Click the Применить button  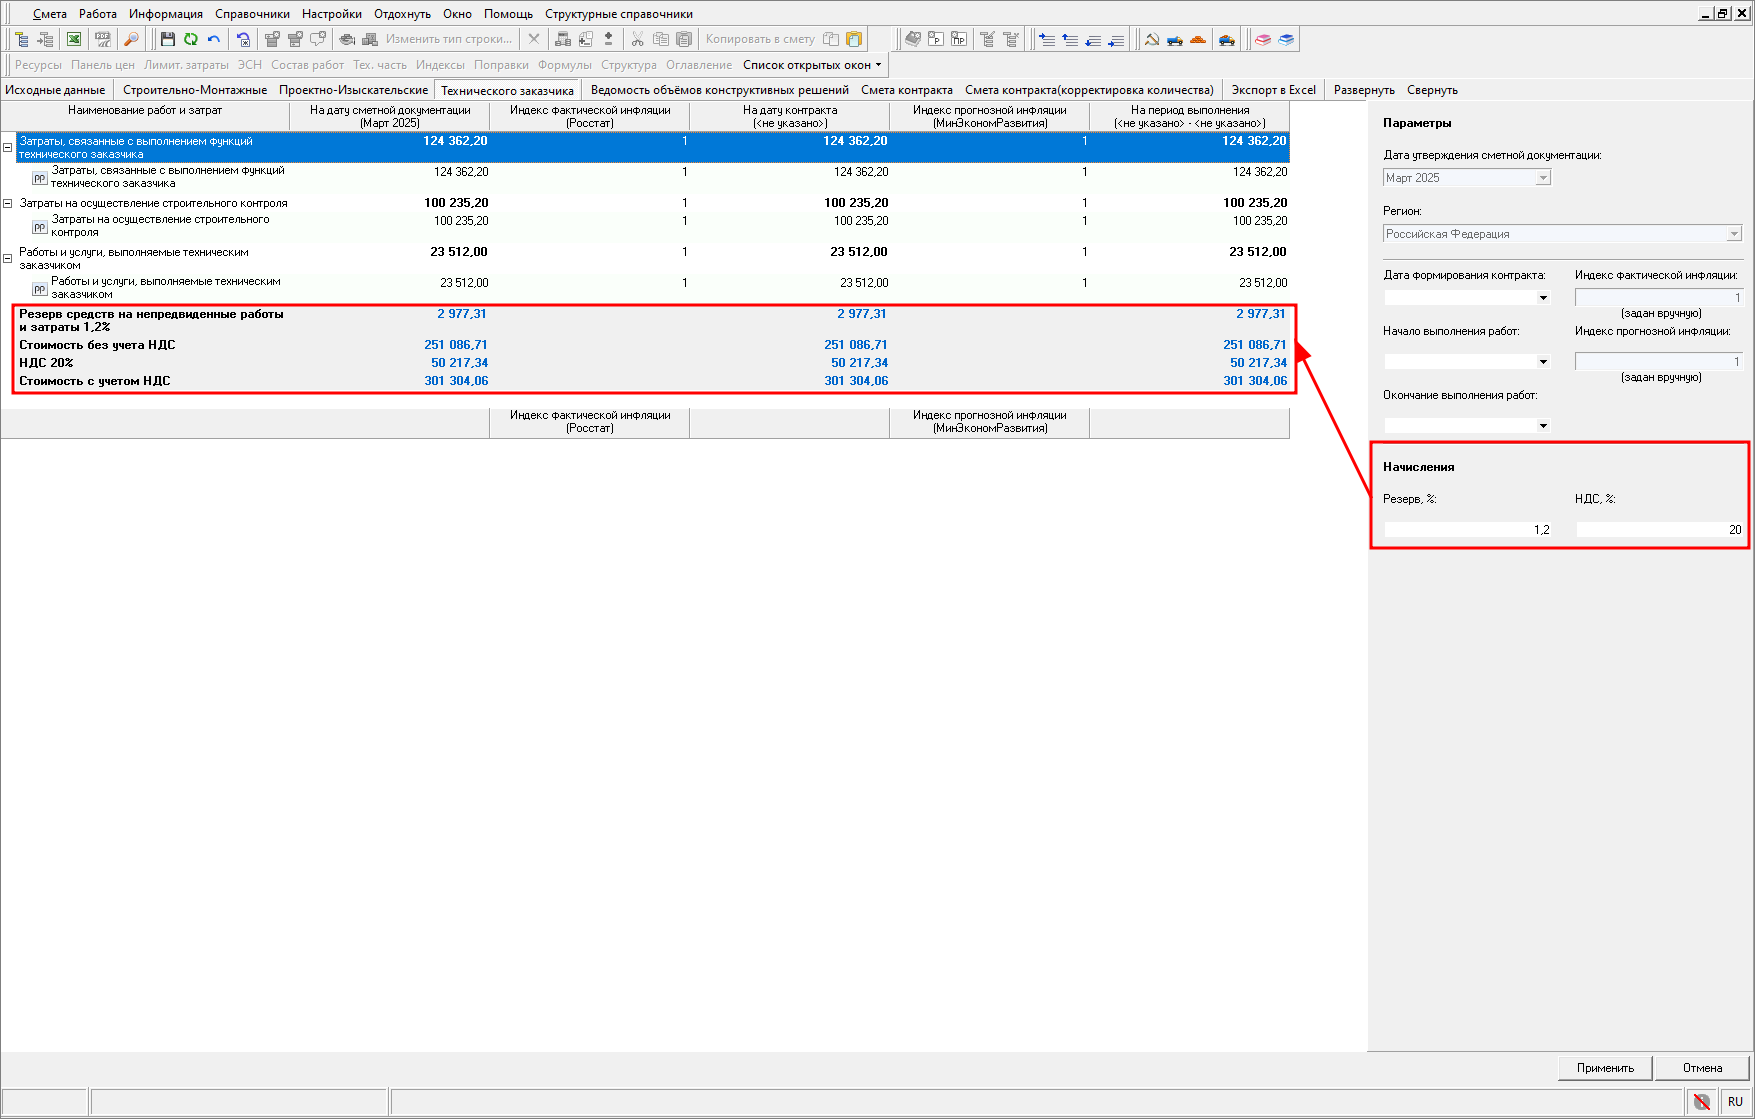(1604, 1068)
